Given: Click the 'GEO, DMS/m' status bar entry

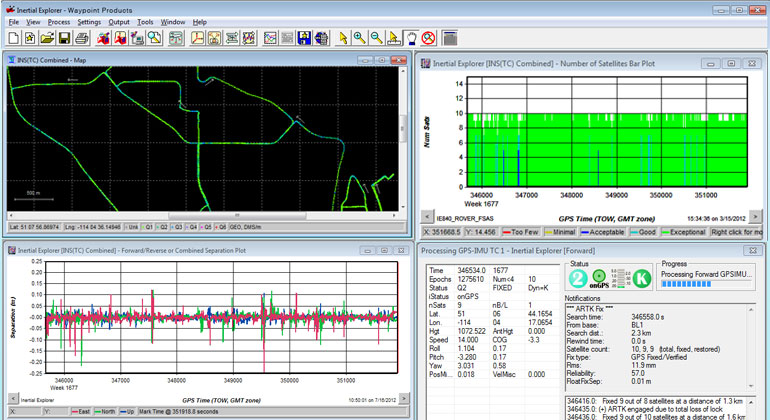Looking at the screenshot, I should (x=246, y=227).
